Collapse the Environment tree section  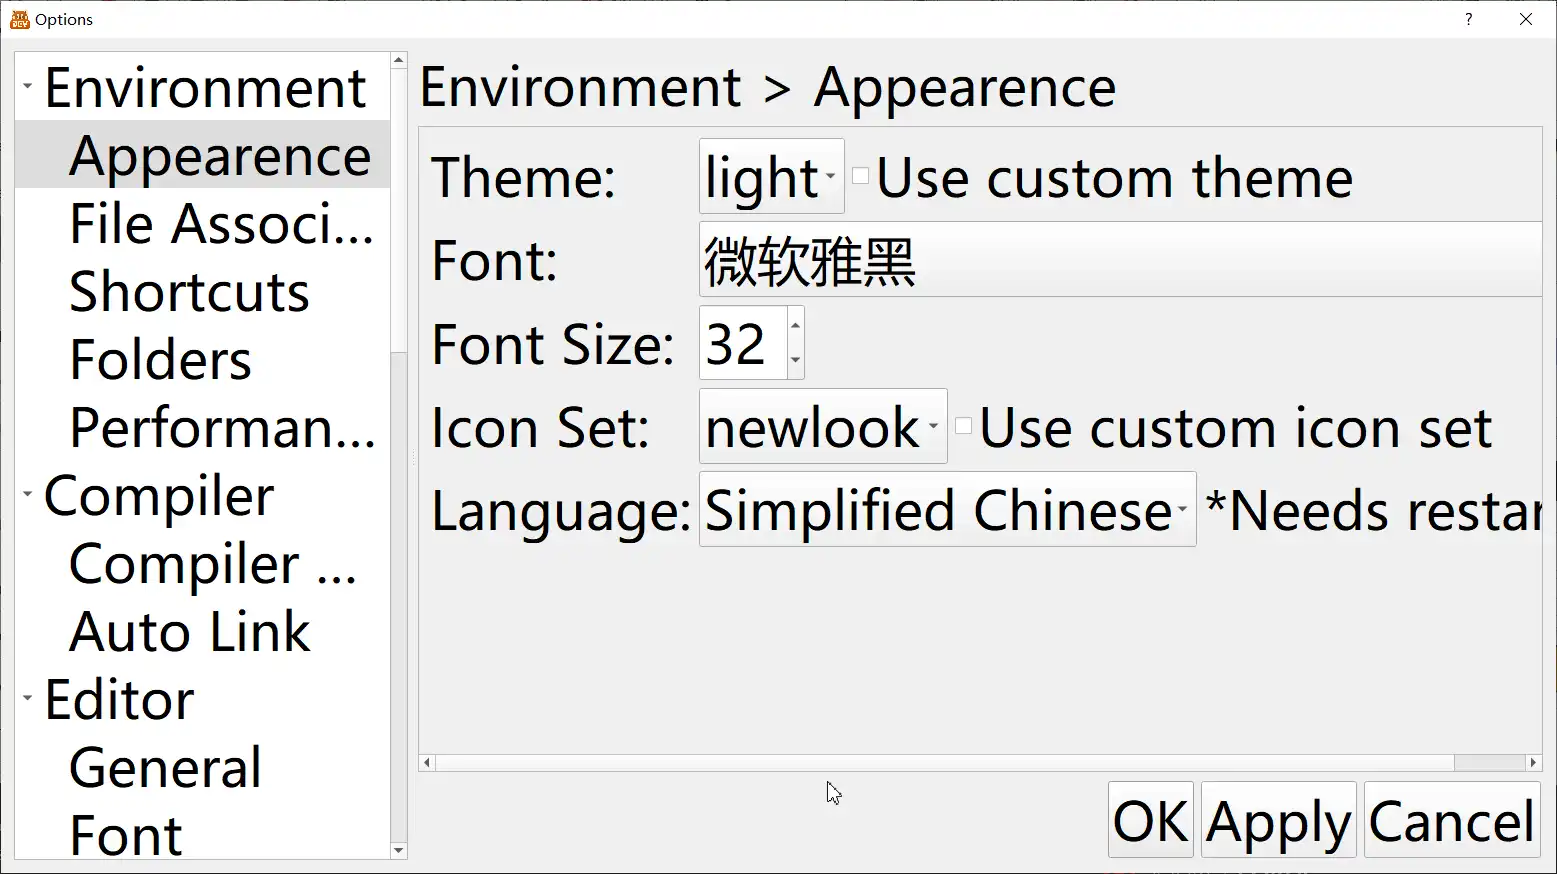click(x=27, y=86)
